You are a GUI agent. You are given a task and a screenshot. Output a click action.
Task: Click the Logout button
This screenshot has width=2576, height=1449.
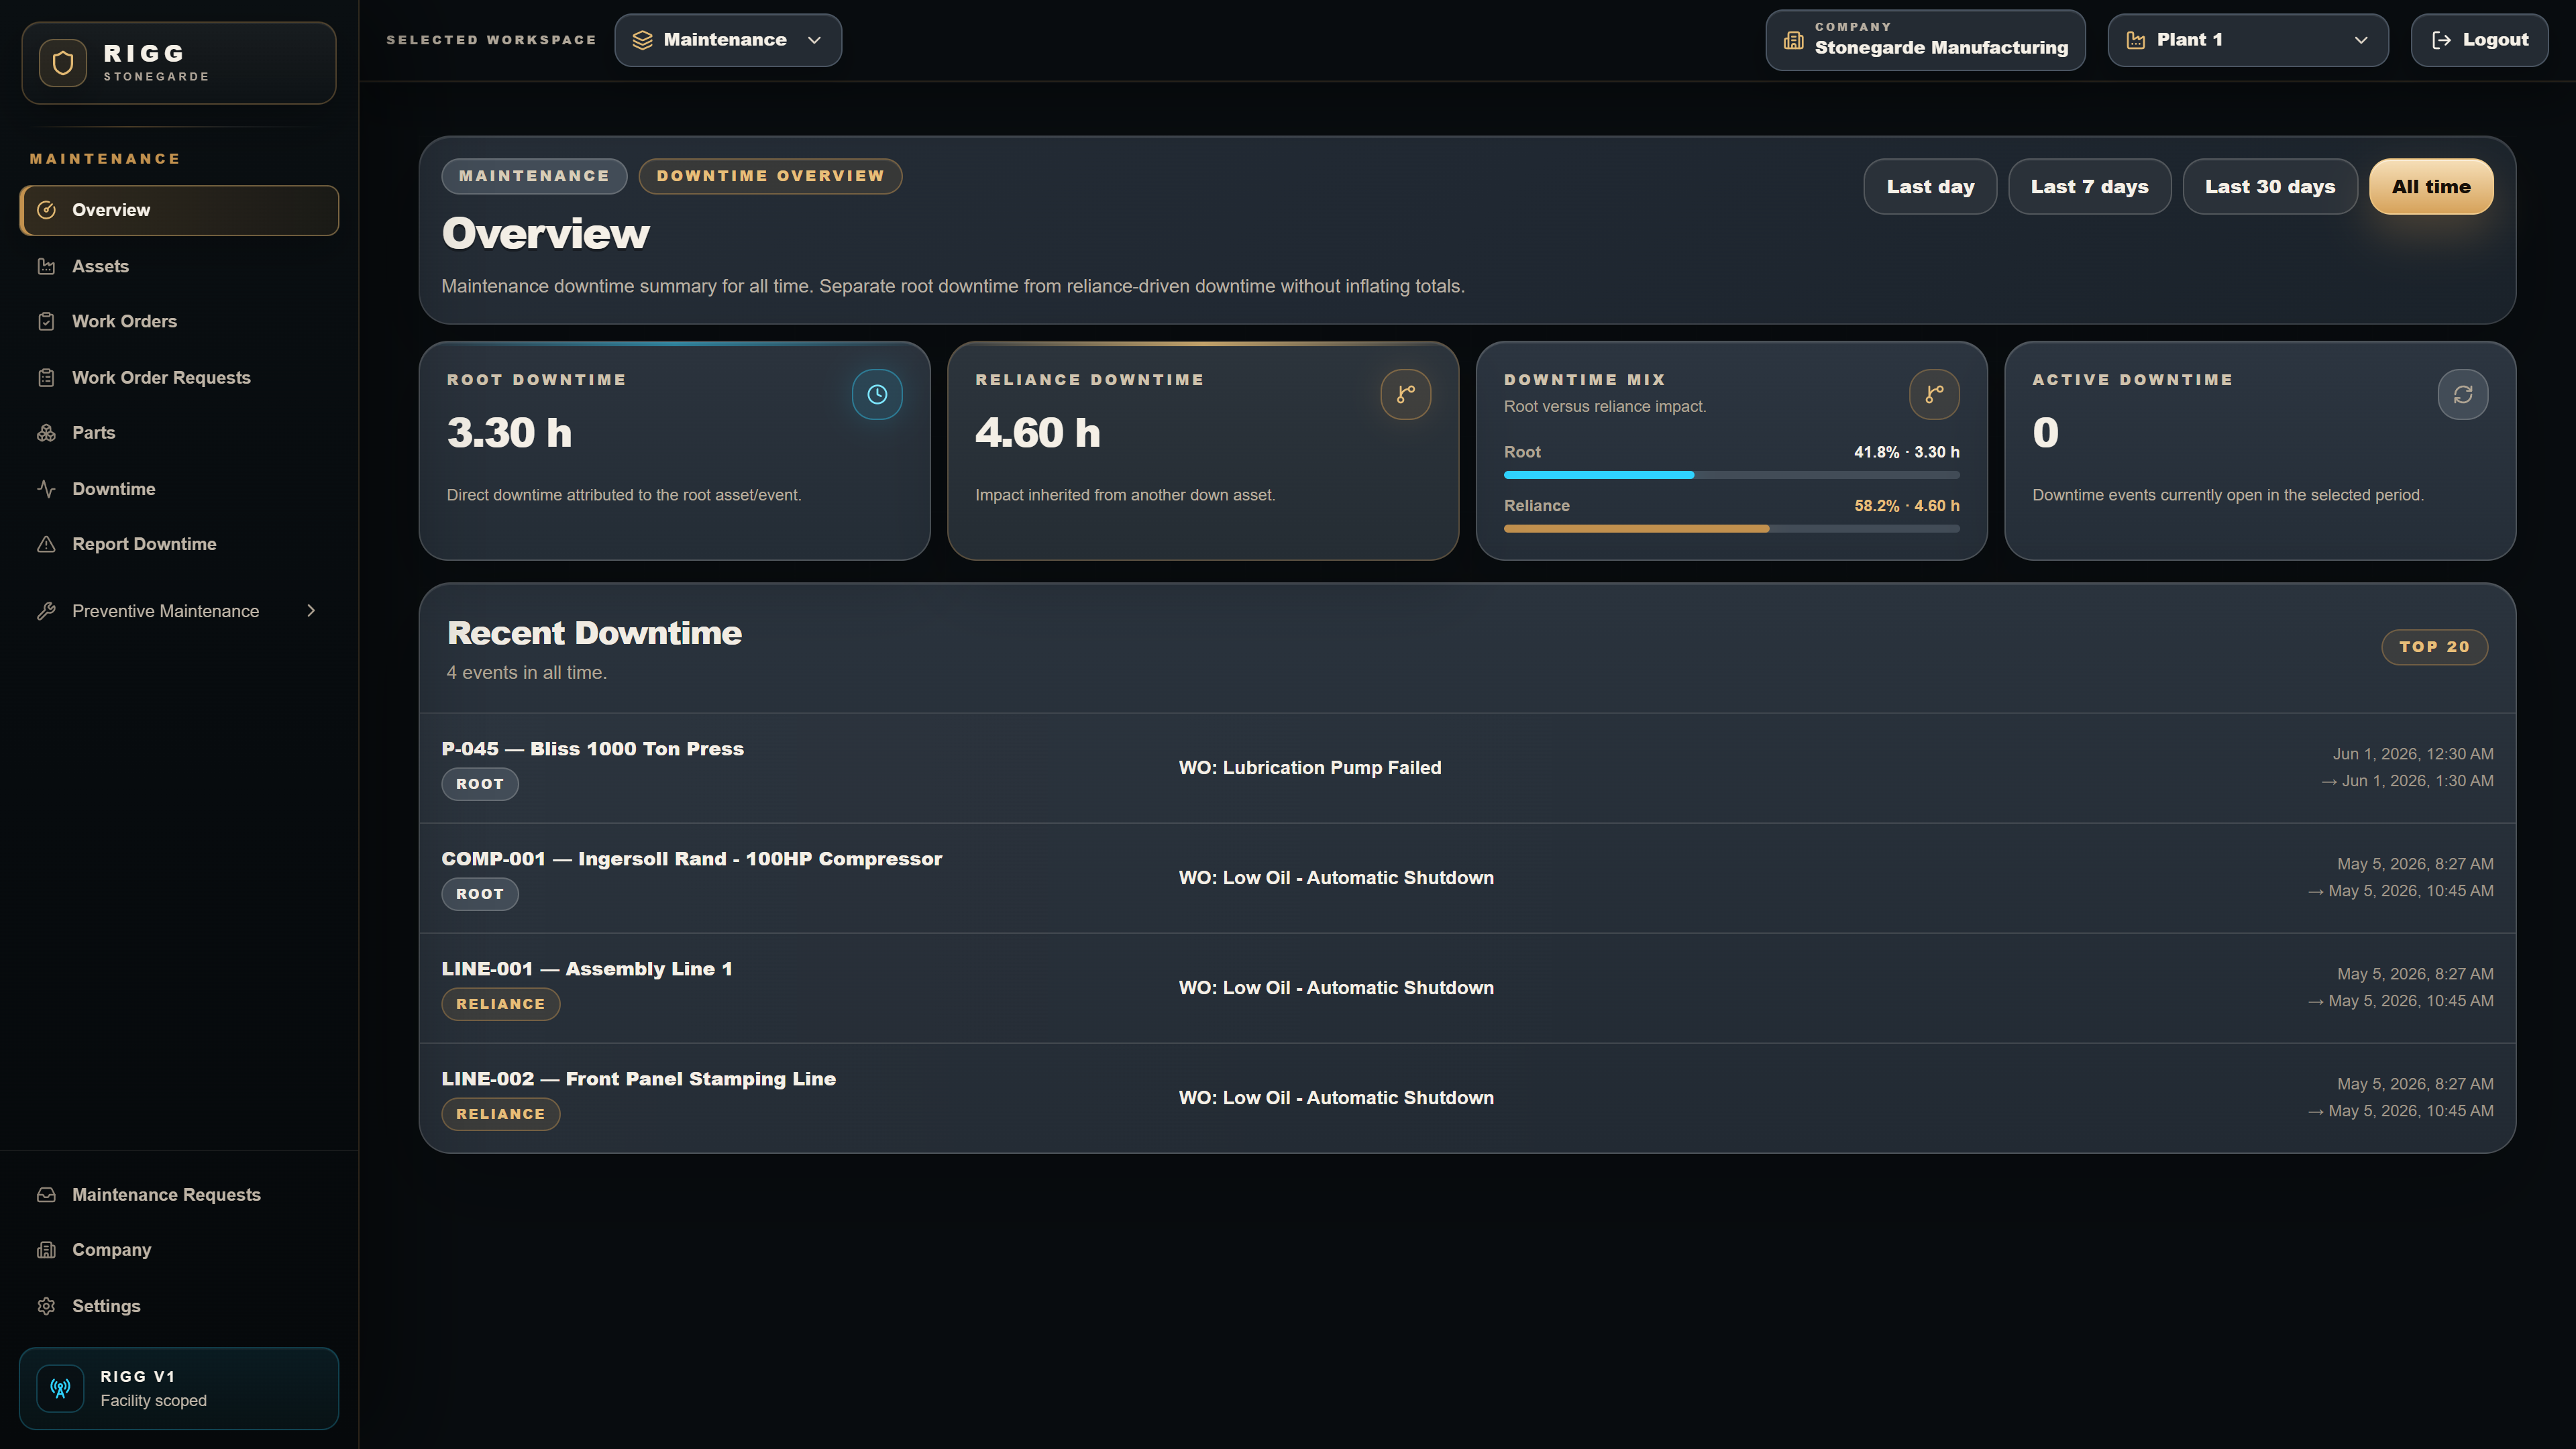(2479, 40)
